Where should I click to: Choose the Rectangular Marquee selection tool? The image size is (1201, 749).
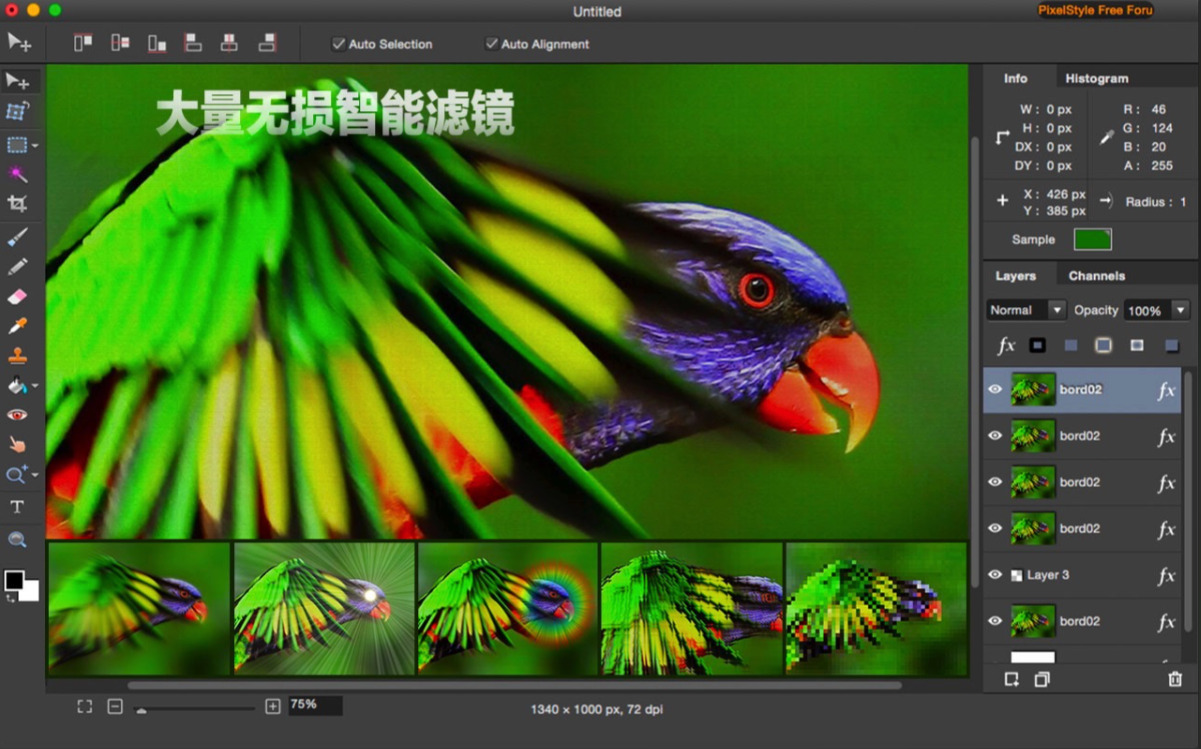(x=17, y=145)
